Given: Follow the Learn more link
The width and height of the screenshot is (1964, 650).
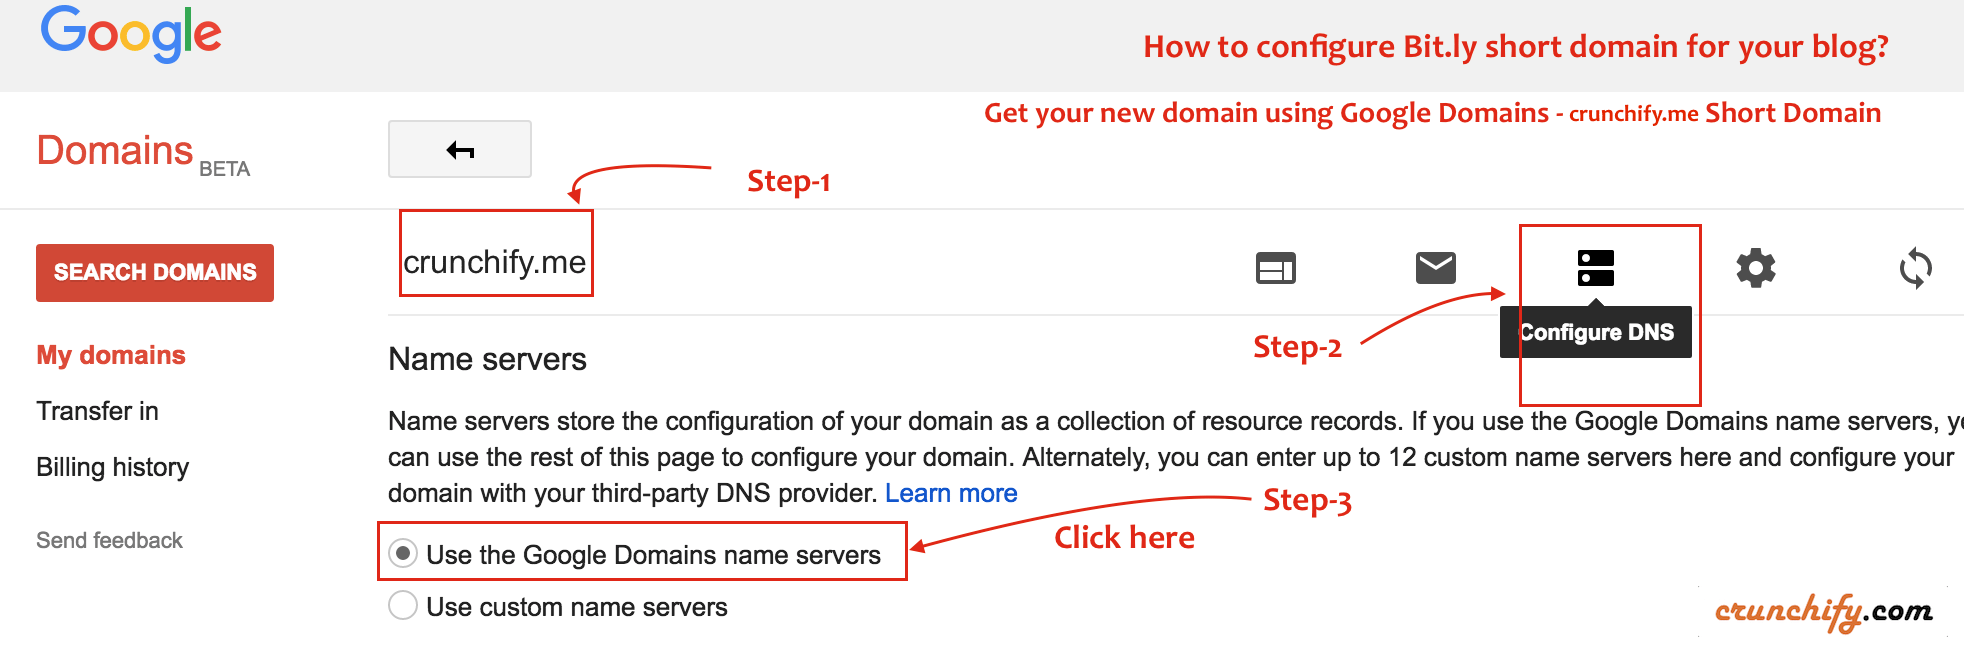Looking at the screenshot, I should (951, 493).
